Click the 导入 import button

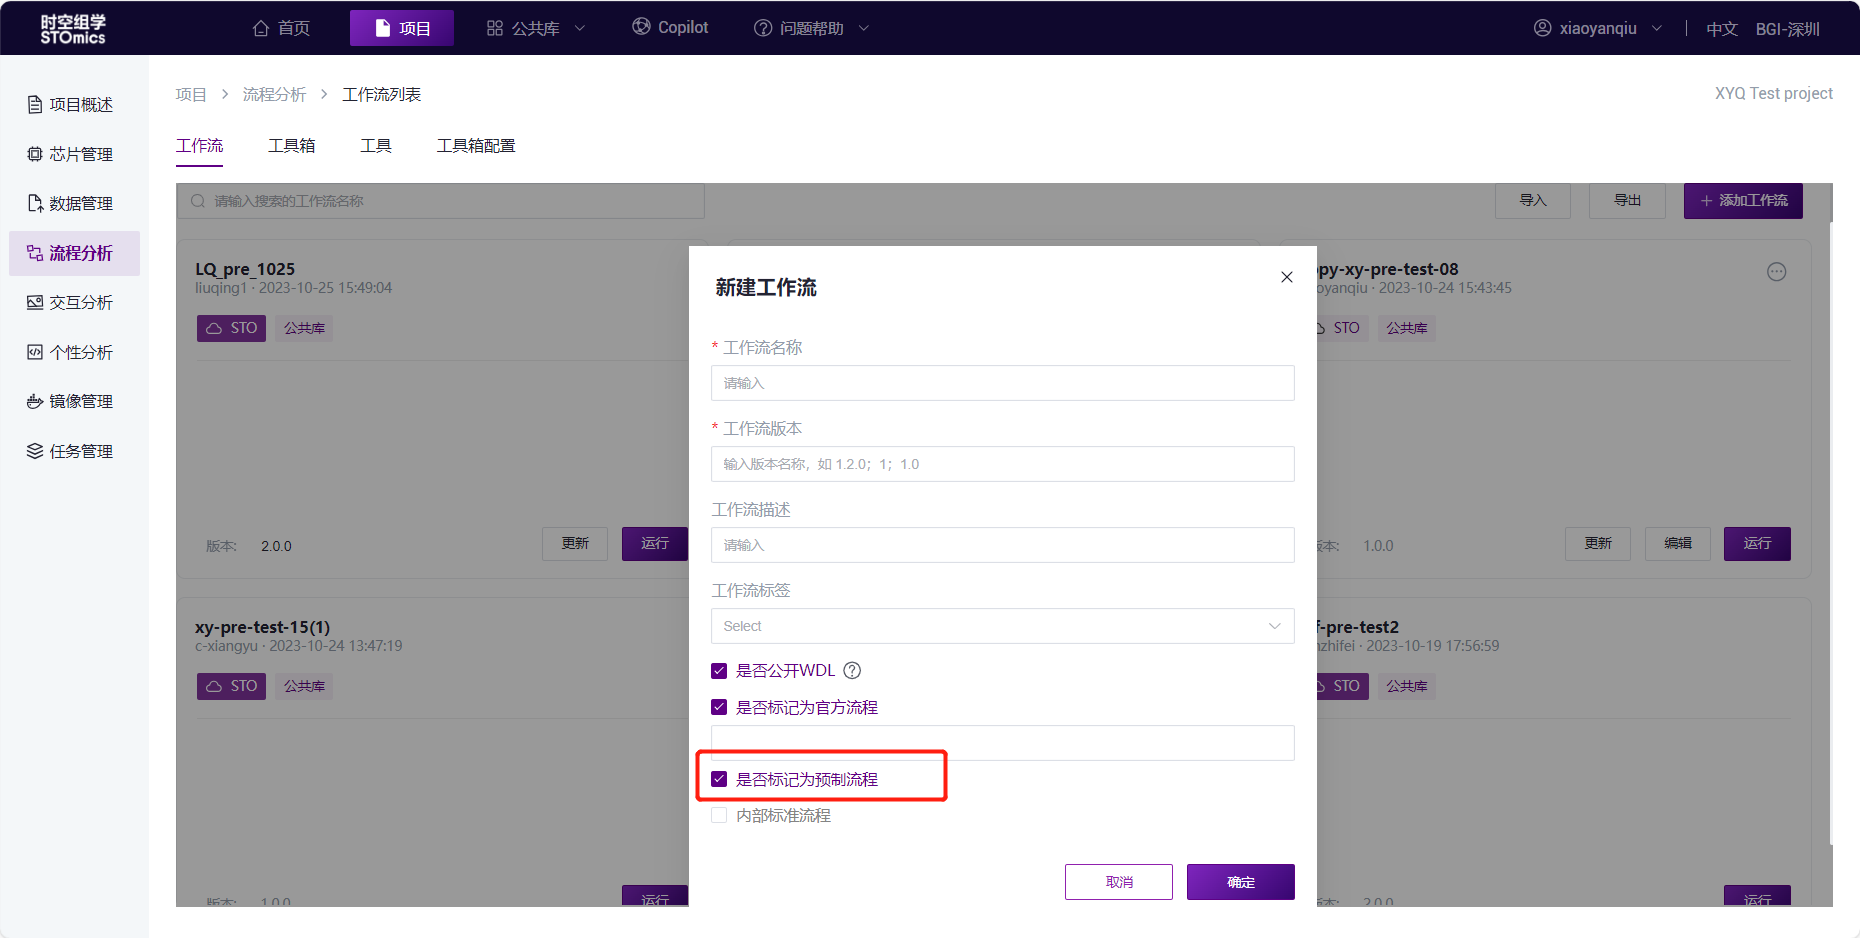click(1533, 200)
